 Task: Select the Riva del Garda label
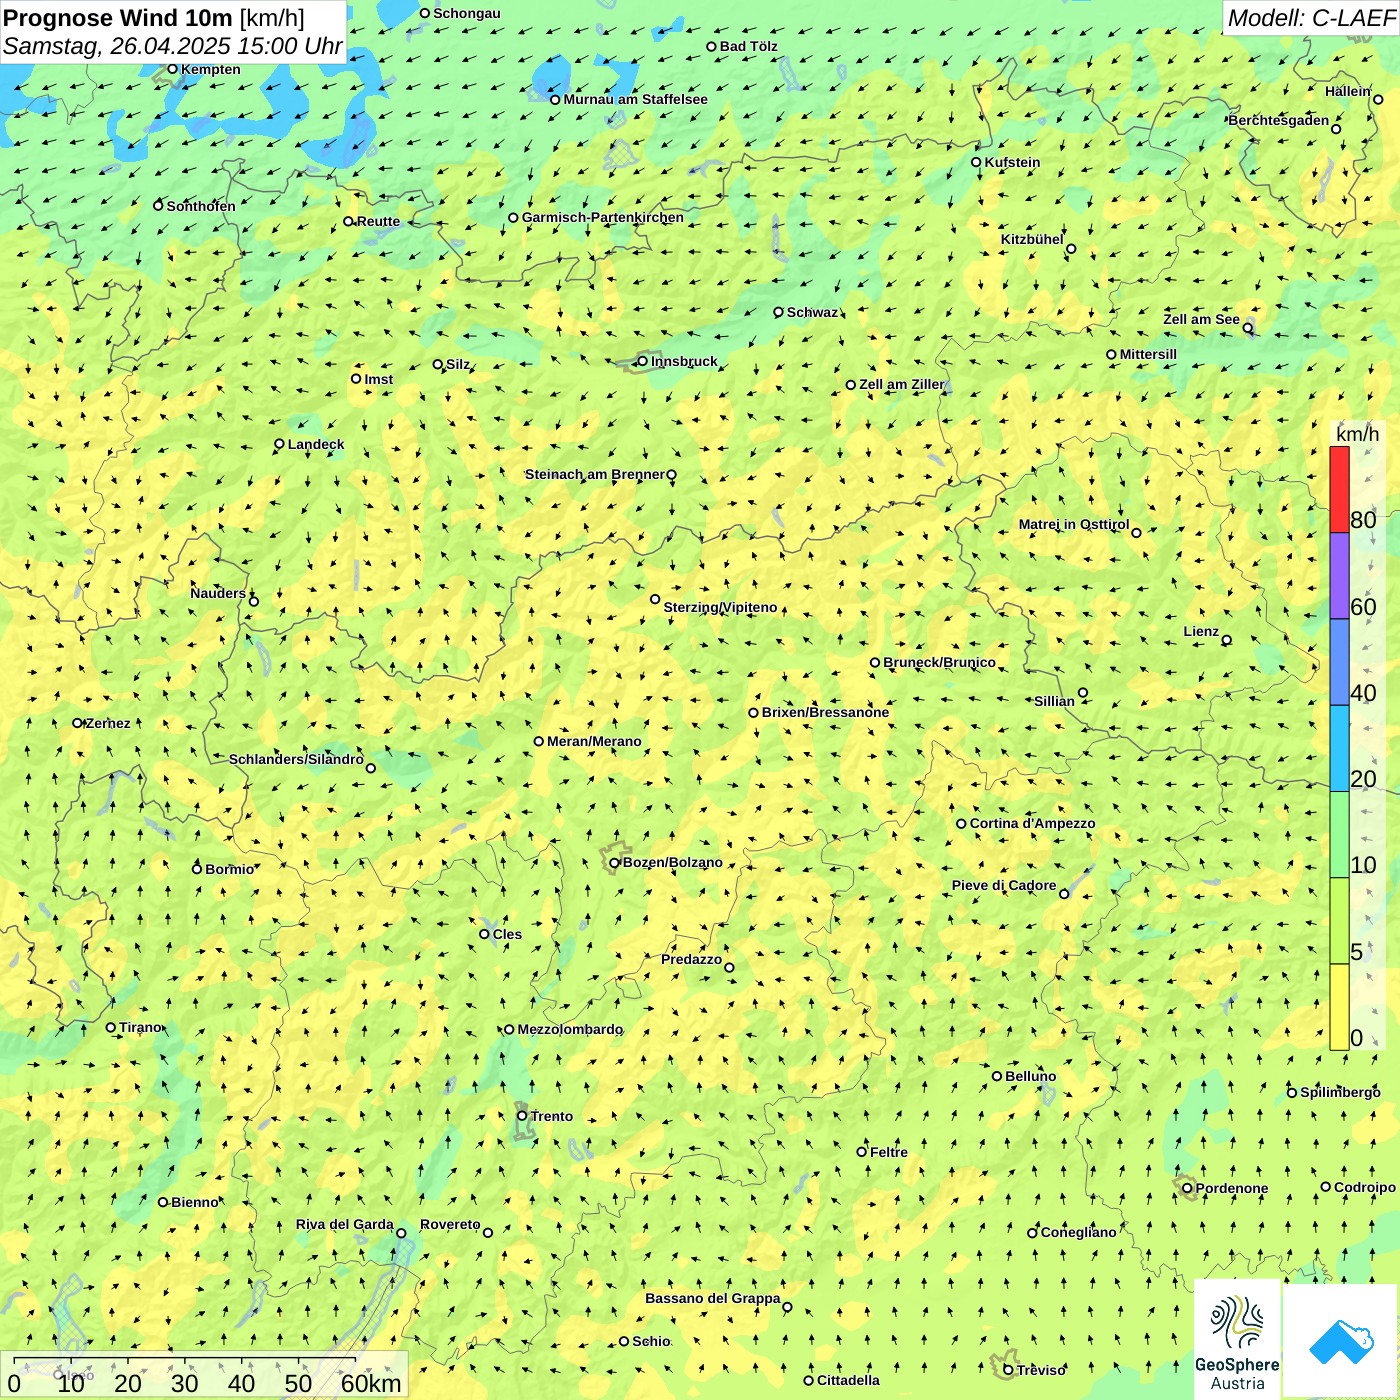point(344,1224)
